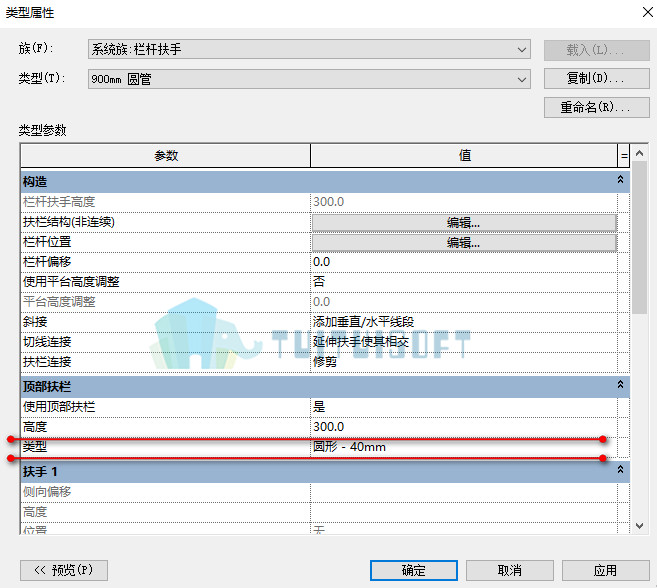
Task: Open the 类型(T) dropdown showing 900mm 圆管
Action: click(x=309, y=79)
